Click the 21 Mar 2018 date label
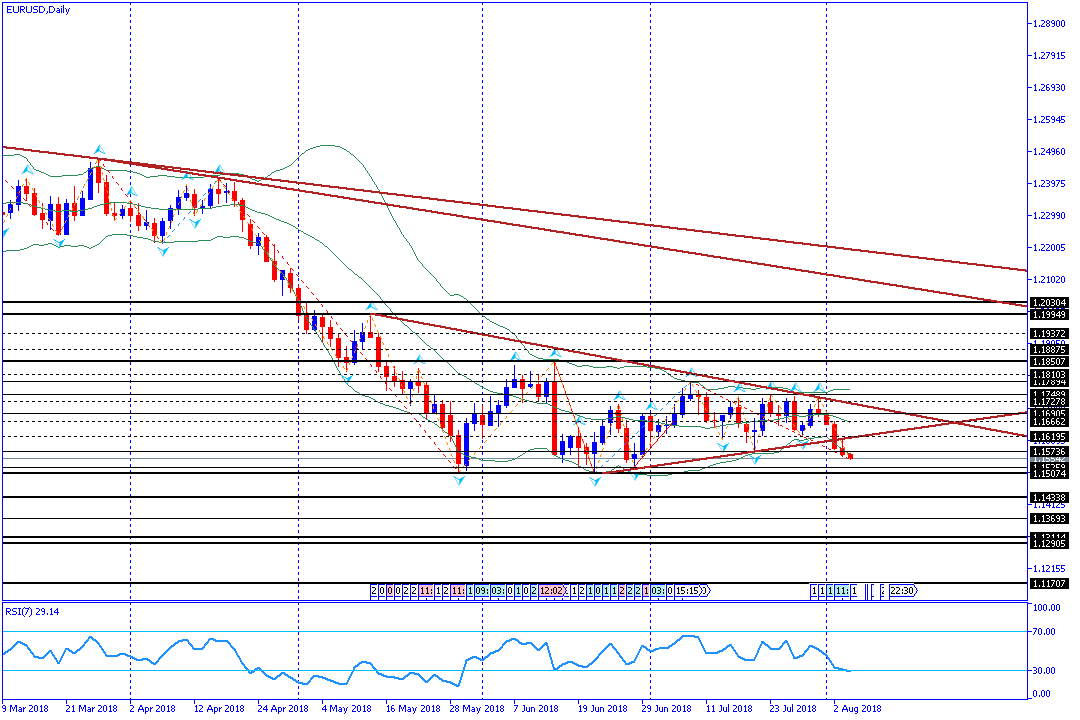1080x720 pixels. (92, 708)
